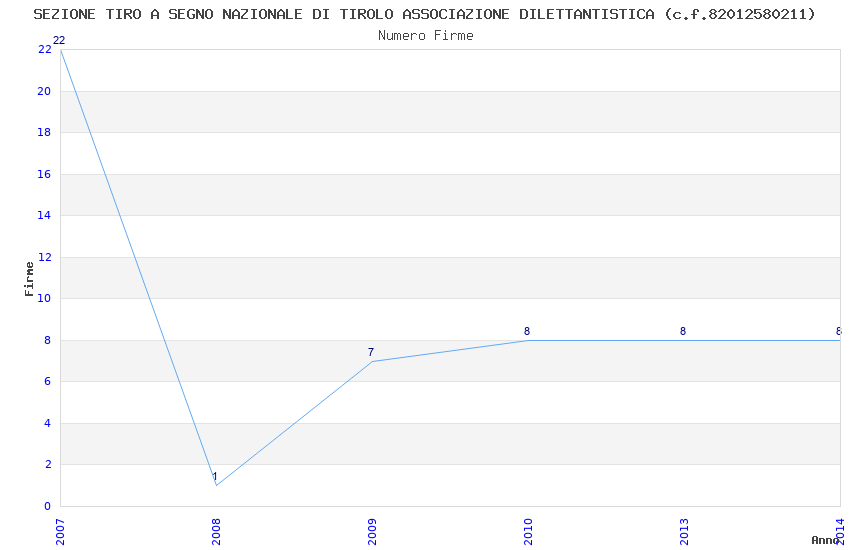The image size is (850, 550).
Task: Click the data point labeled 7 at 2009
Action: (x=372, y=361)
